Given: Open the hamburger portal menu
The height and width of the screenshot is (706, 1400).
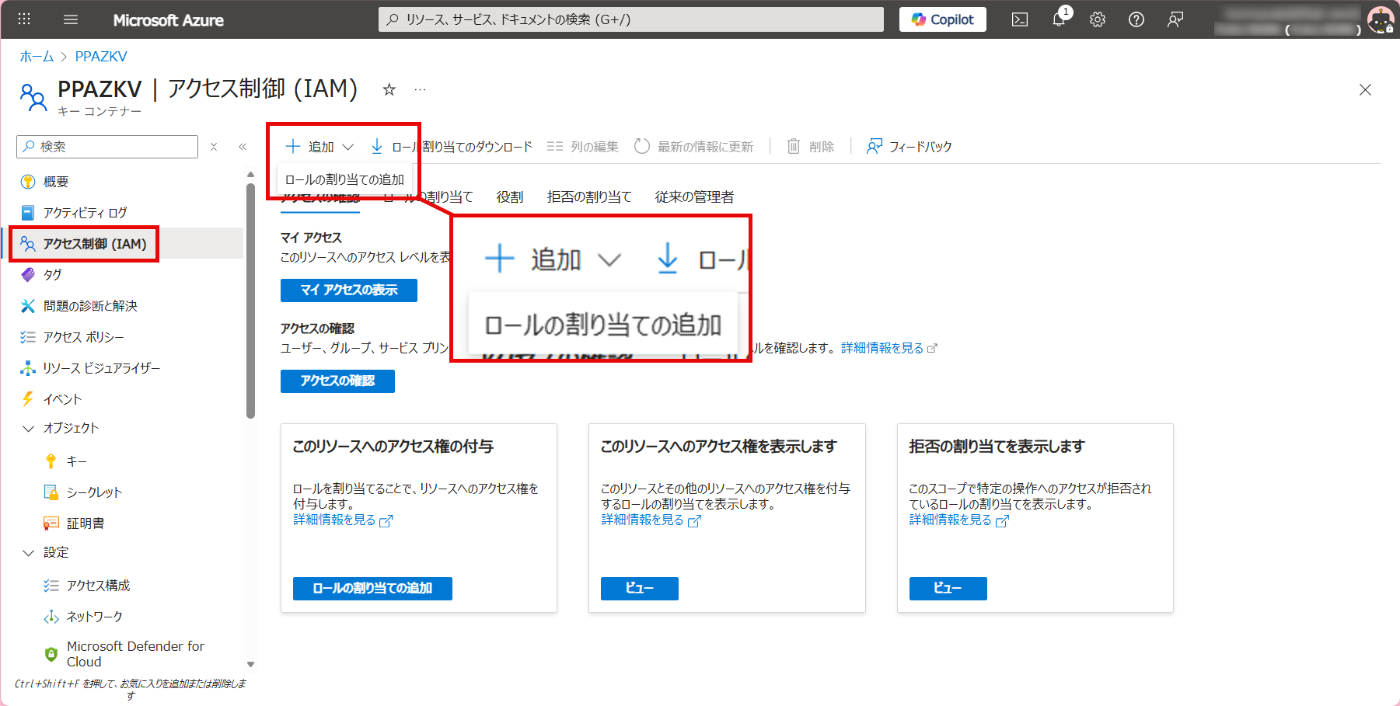Looking at the screenshot, I should pyautogui.click(x=71, y=19).
